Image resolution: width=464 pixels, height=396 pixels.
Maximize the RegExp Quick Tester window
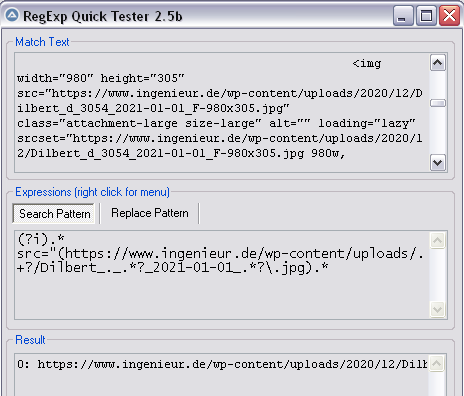pos(426,16)
